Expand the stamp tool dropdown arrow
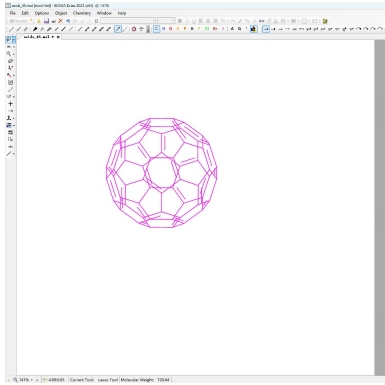 (14, 118)
